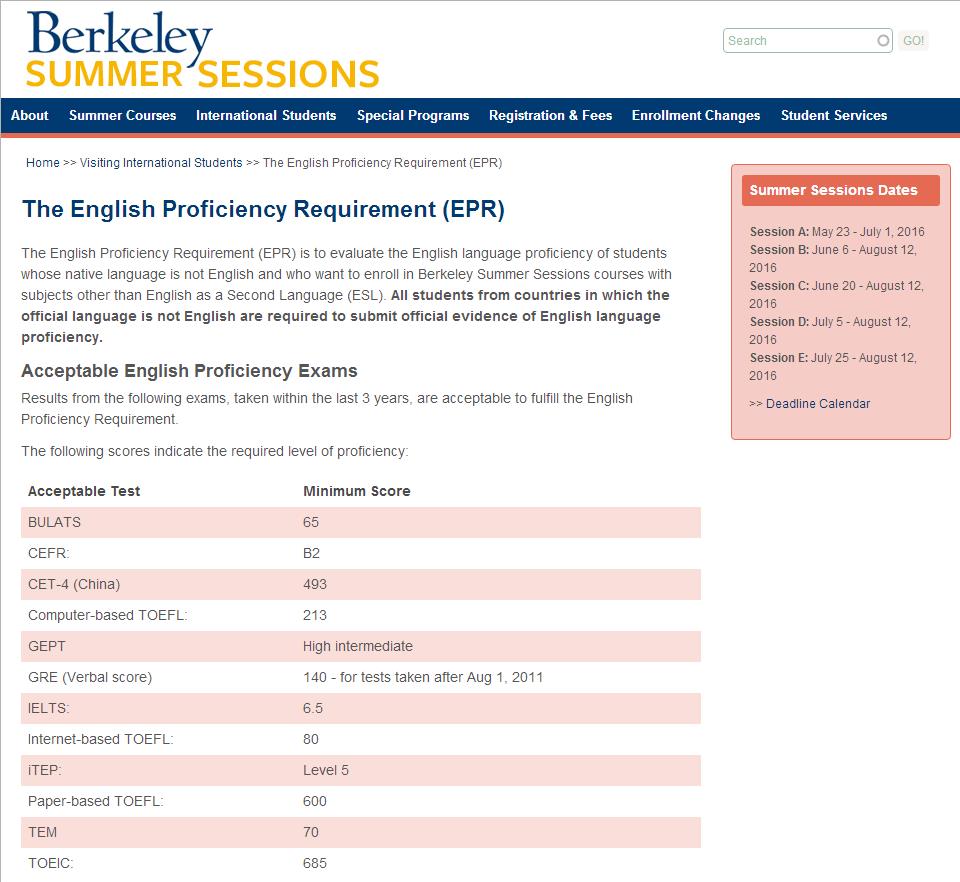This screenshot has width=960, height=882.
Task: Follow the Visiting International Students breadcrumb link
Action: click(161, 163)
